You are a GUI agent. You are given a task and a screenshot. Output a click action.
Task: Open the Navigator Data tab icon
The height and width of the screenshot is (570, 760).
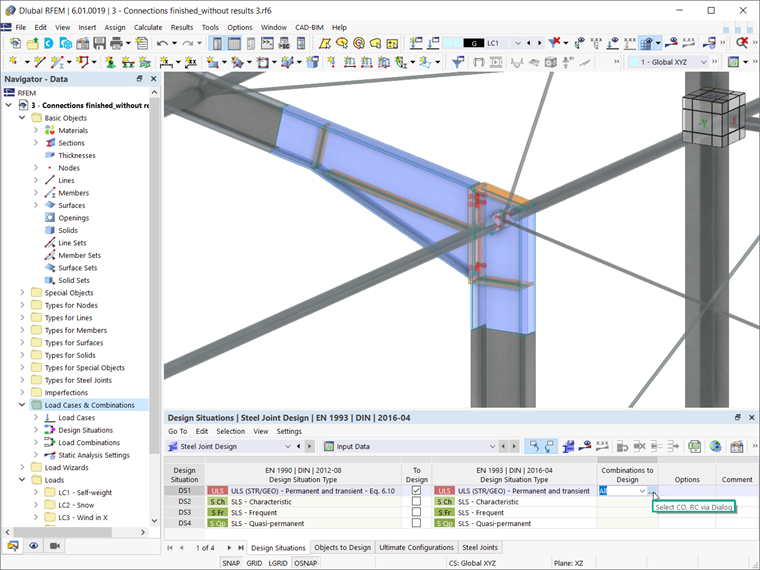pyautogui.click(x=13, y=546)
